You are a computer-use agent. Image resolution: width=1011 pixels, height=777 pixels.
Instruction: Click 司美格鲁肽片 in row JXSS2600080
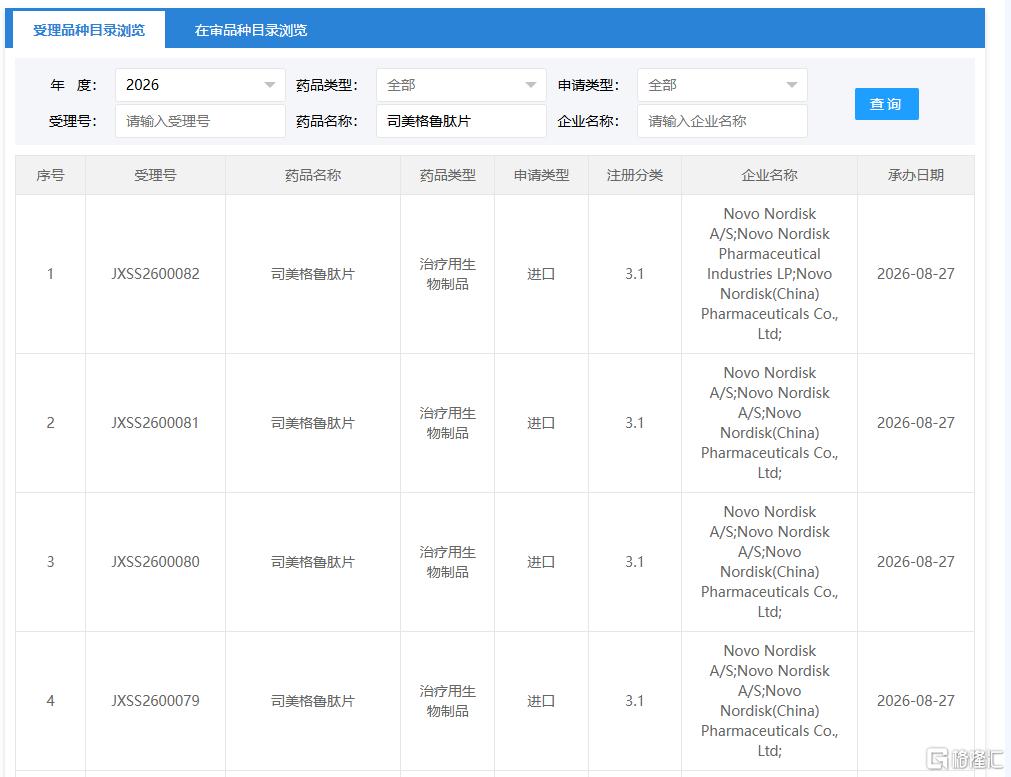(313, 562)
